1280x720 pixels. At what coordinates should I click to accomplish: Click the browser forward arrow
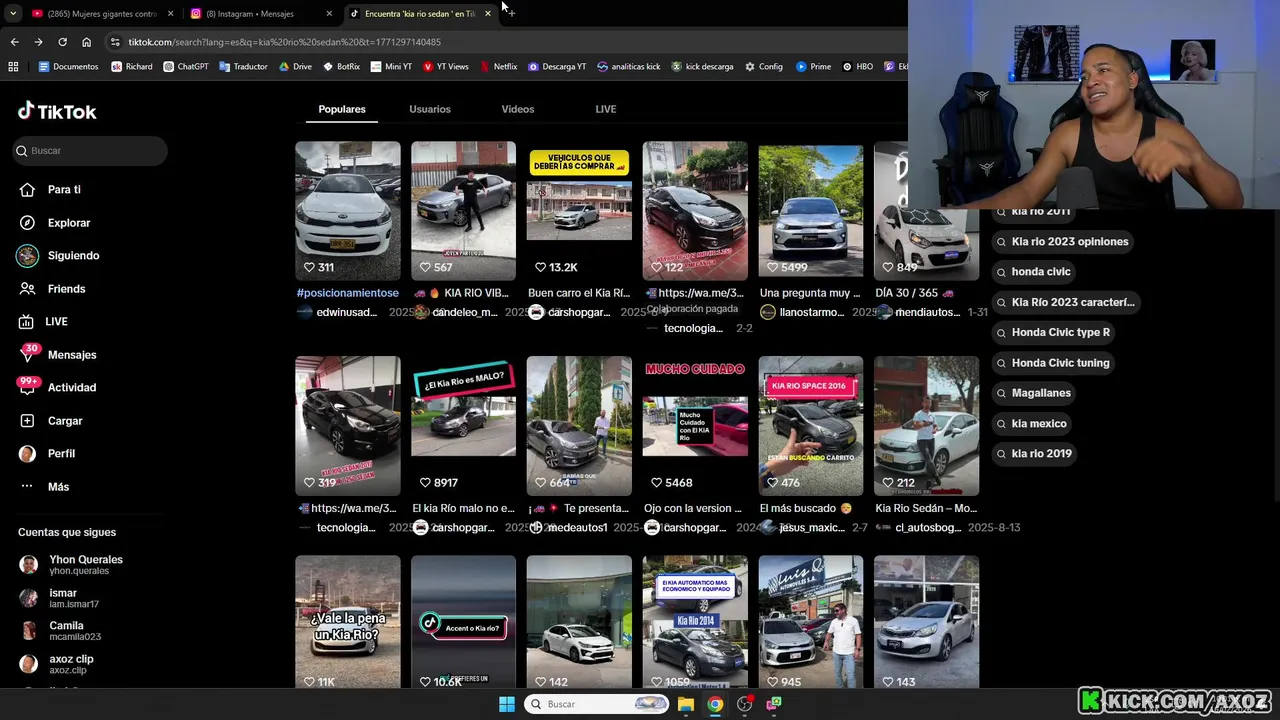click(38, 42)
